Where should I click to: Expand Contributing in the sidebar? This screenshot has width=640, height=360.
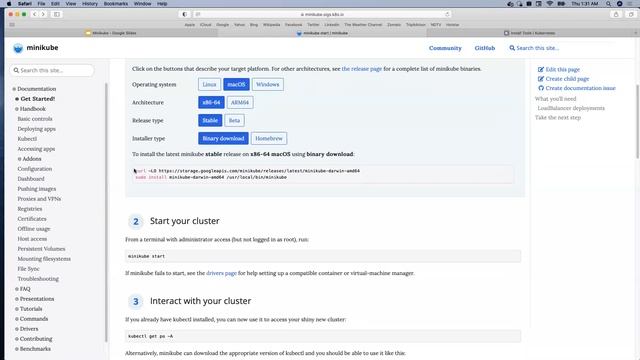coord(17,339)
